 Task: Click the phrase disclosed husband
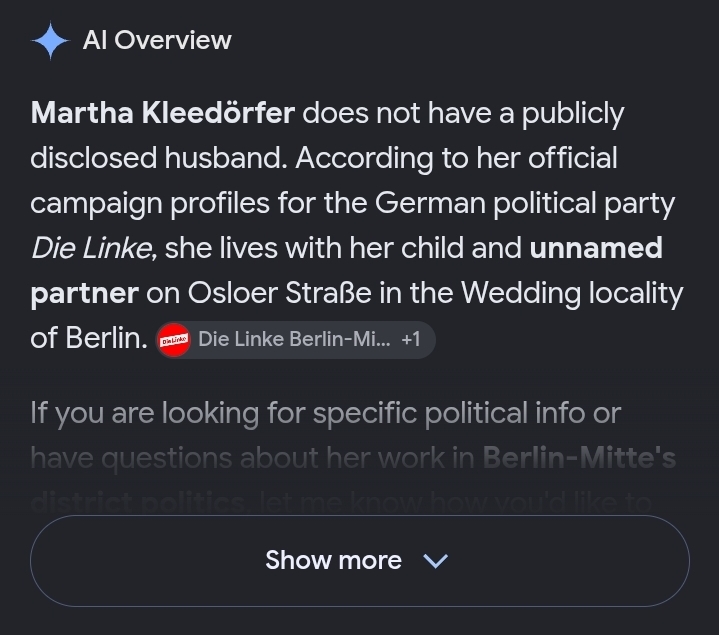click(x=159, y=158)
